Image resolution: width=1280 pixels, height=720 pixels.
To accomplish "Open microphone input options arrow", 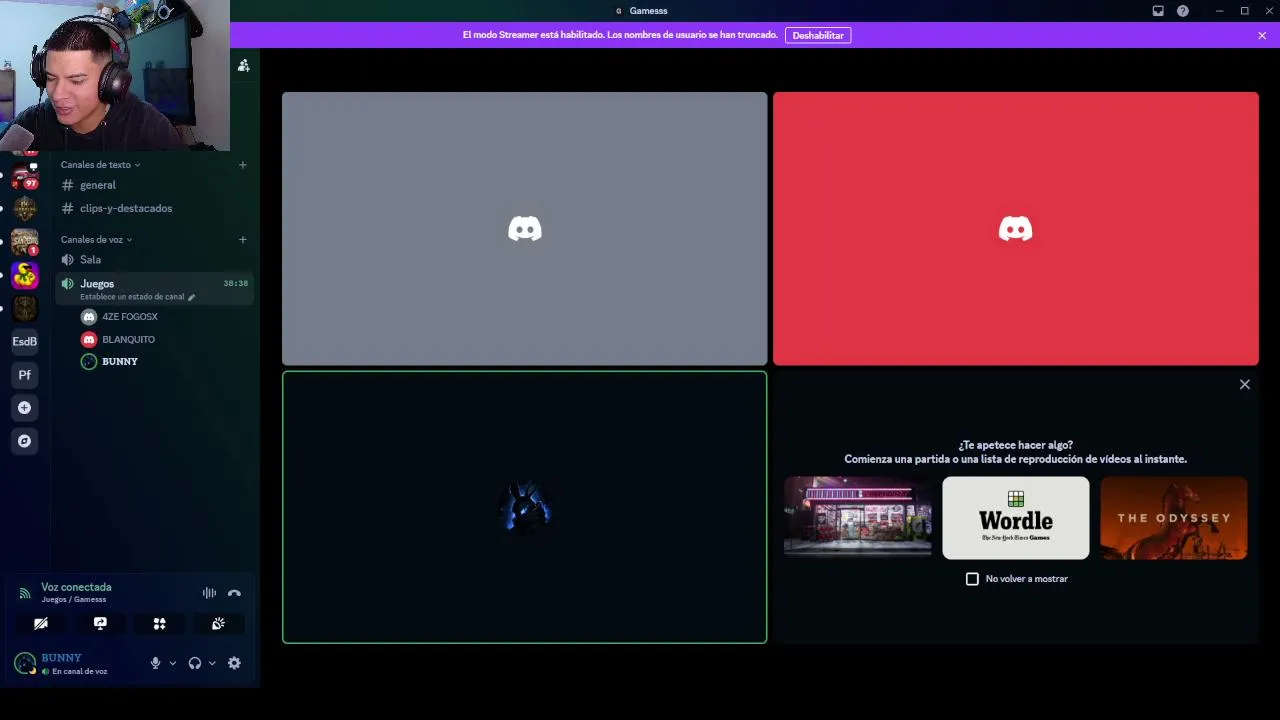I will coord(173,663).
